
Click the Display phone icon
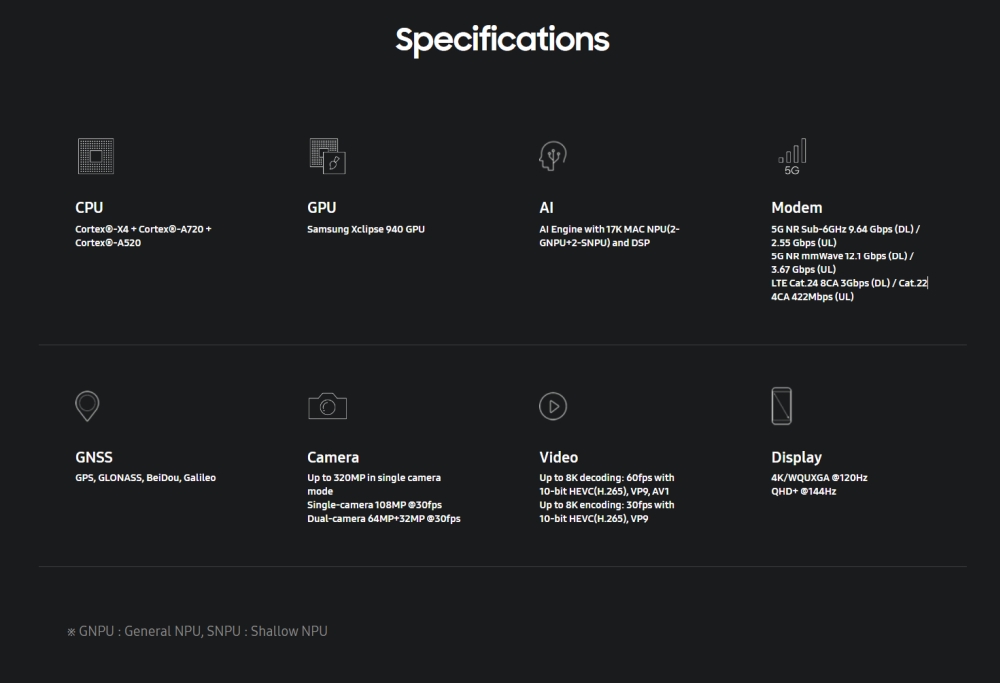[x=782, y=405]
